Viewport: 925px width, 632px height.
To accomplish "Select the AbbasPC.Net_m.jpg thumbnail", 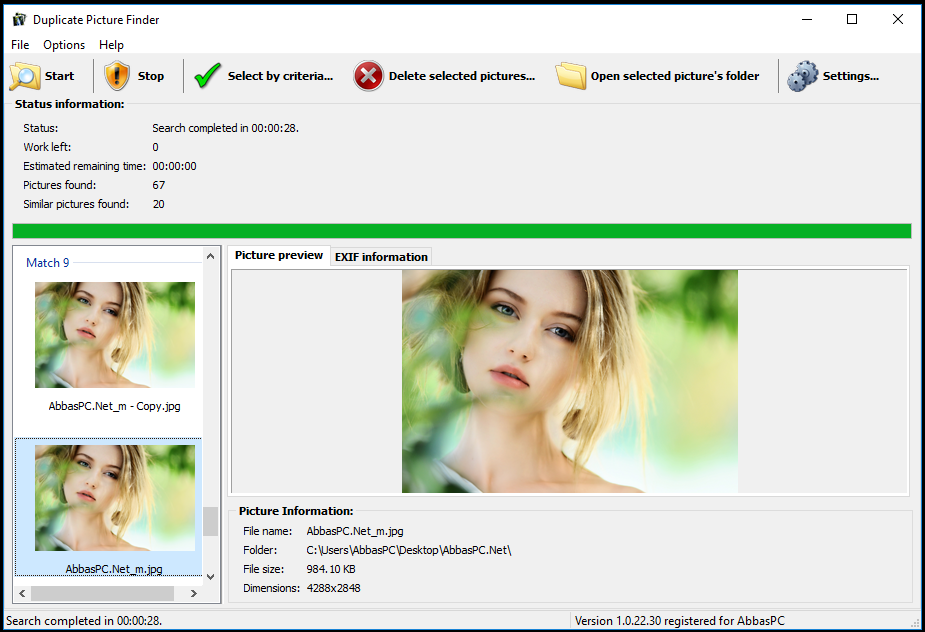I will click(x=114, y=497).
